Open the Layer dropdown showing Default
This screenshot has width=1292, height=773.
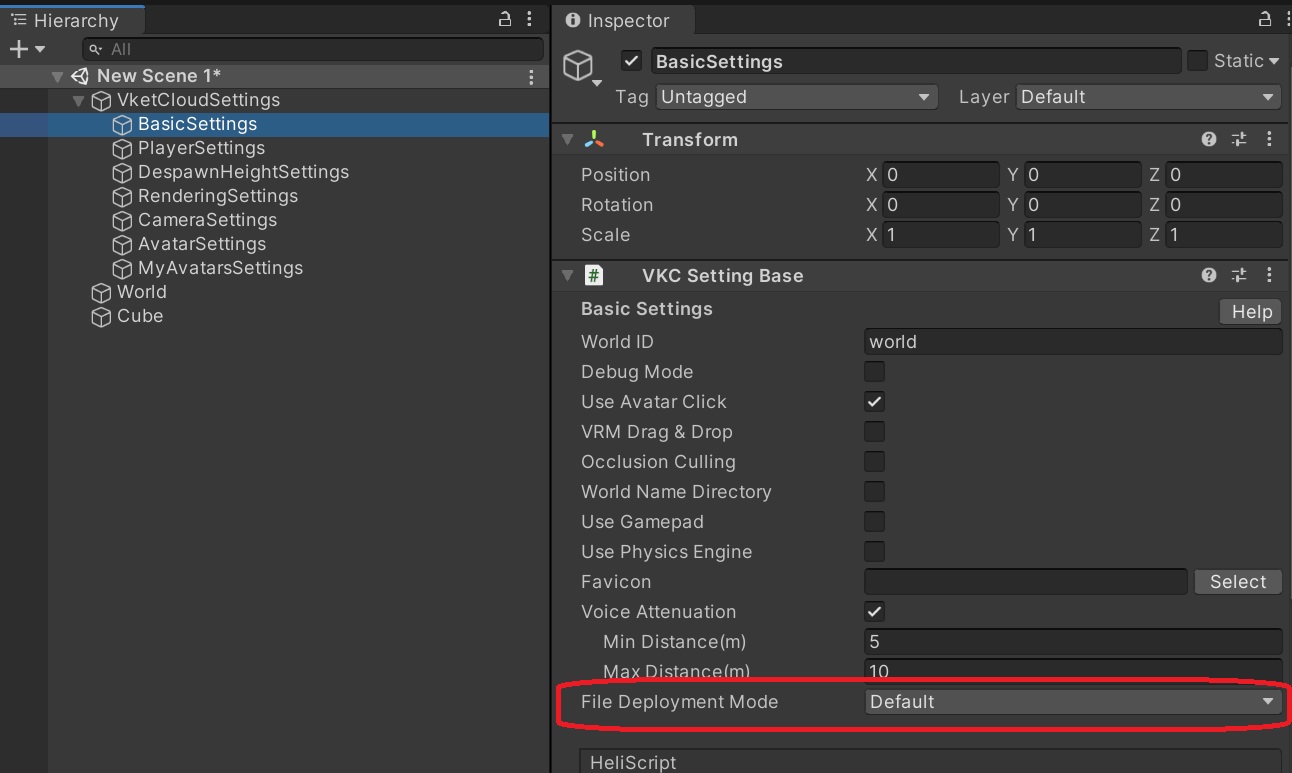coord(1146,97)
